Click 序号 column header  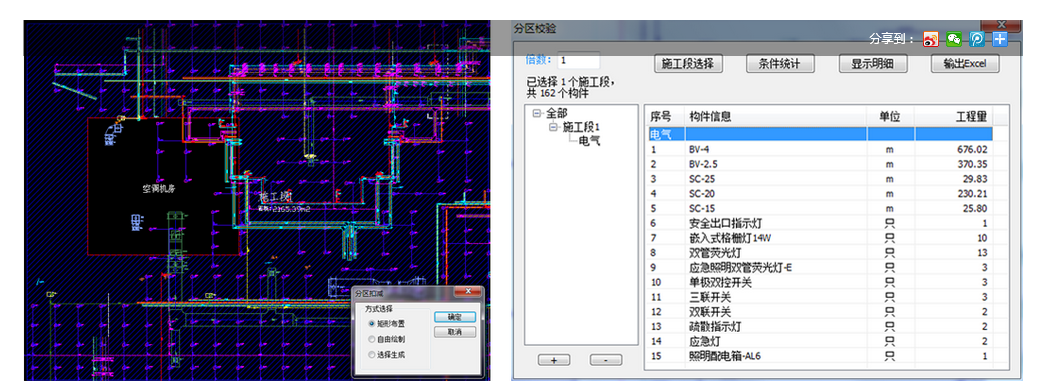point(661,117)
